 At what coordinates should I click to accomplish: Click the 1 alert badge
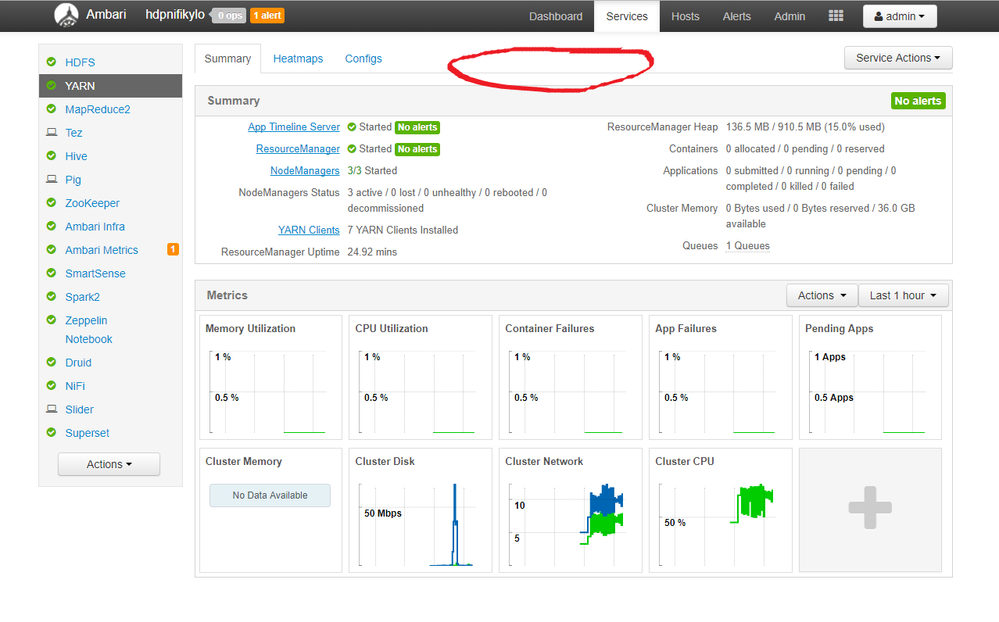pyautogui.click(x=267, y=15)
